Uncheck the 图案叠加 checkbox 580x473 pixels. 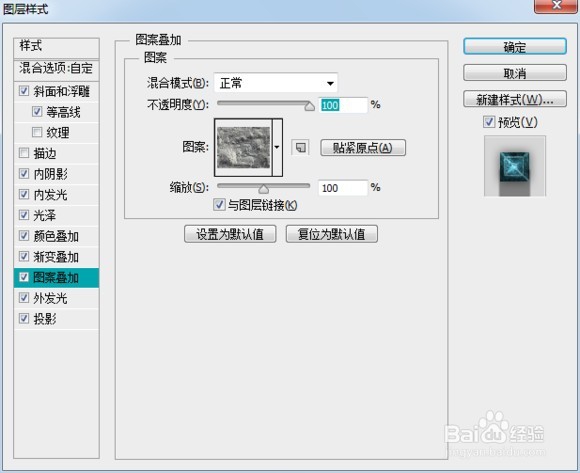coord(24,277)
